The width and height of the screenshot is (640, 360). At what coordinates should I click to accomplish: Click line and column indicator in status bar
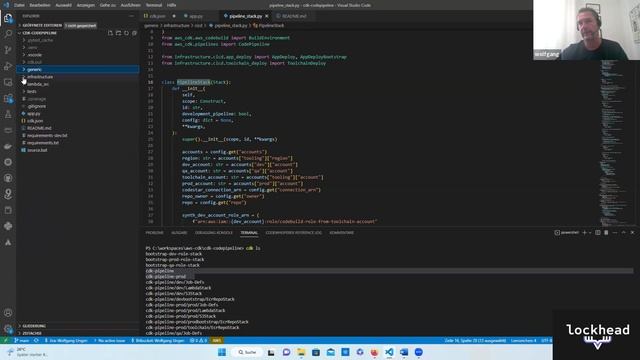click(475, 340)
